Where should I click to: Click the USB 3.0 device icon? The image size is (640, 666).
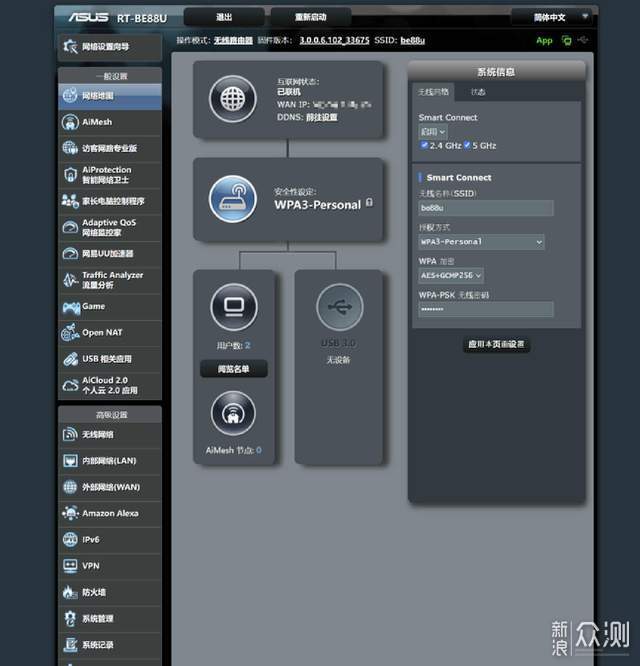pos(340,307)
